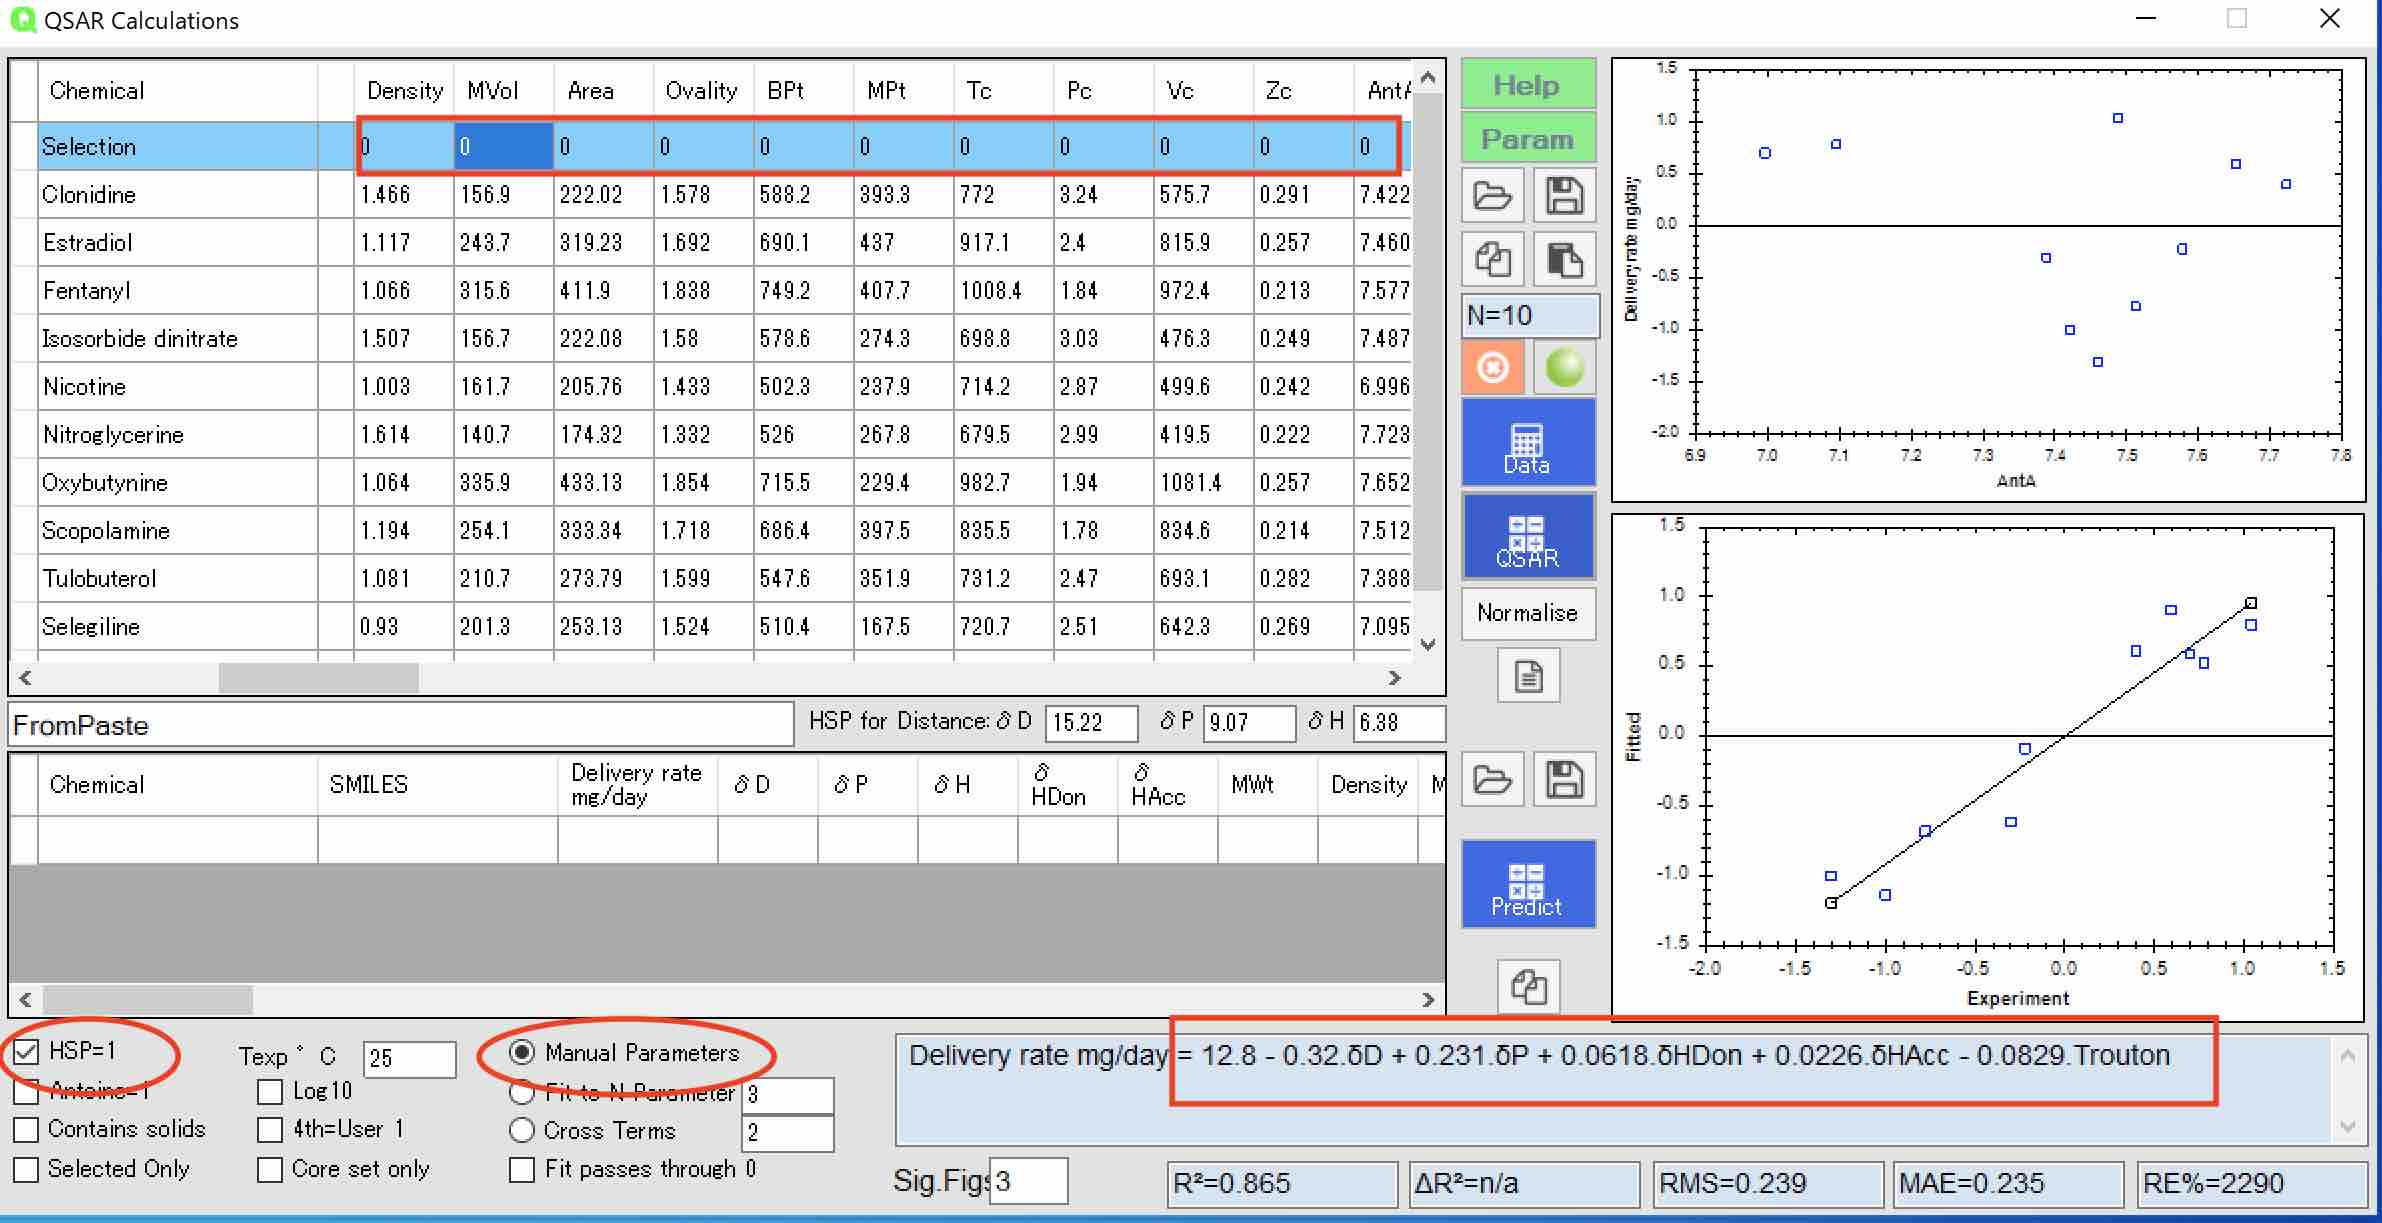This screenshot has width=2382, height=1223.
Task: Click the lower table's horizontal scrollbar left arrow
Action: 25,999
